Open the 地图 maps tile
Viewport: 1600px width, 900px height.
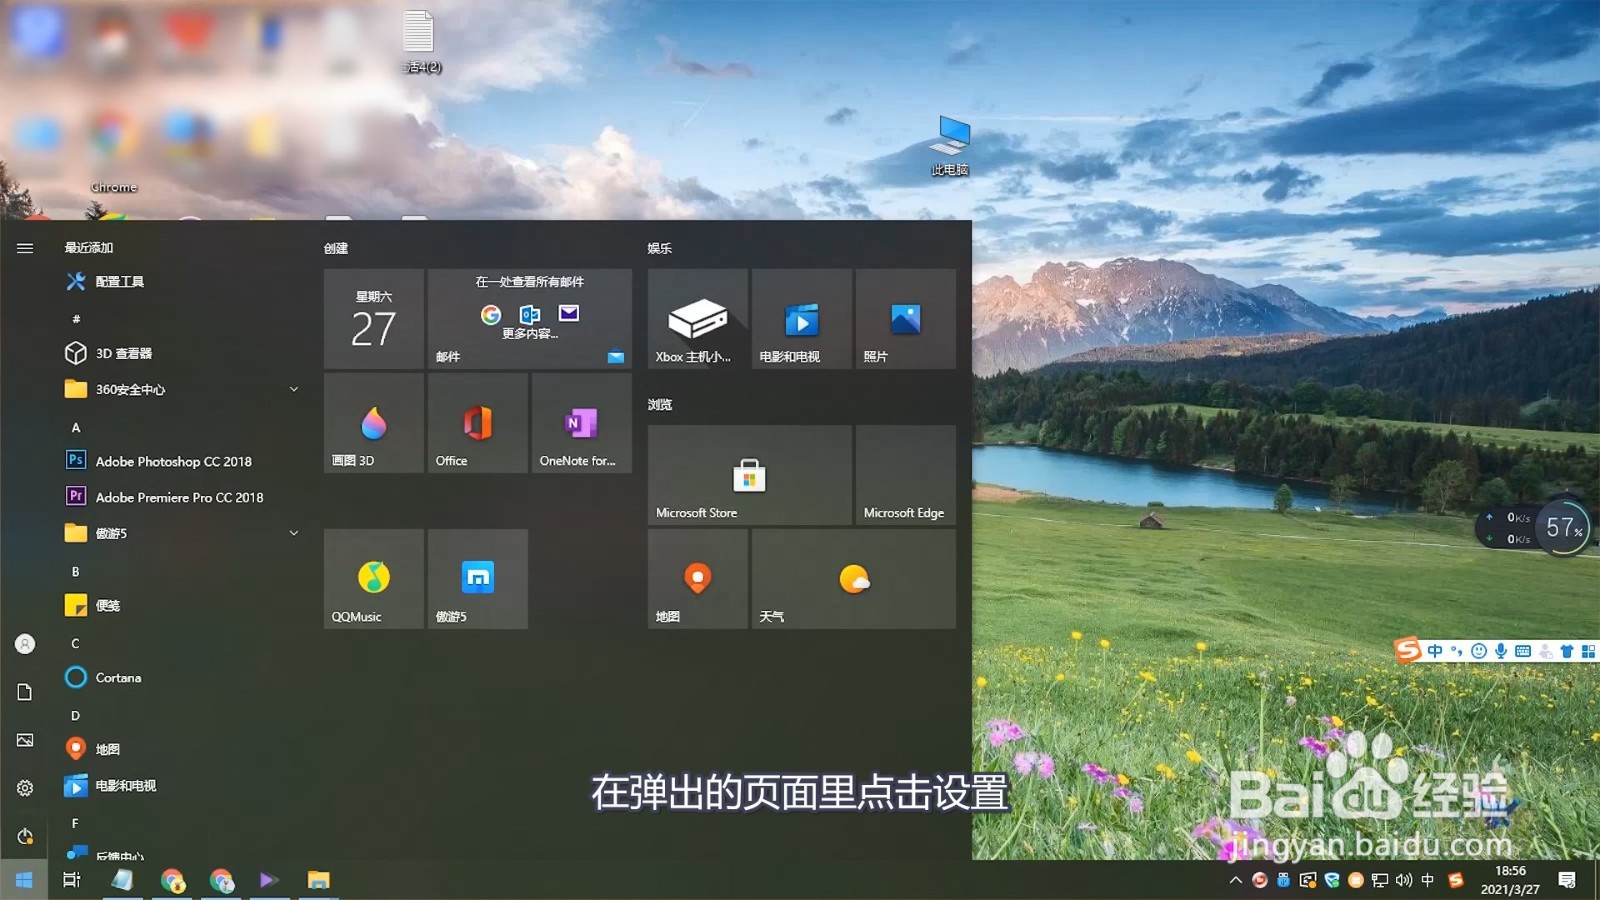pyautogui.click(x=698, y=579)
